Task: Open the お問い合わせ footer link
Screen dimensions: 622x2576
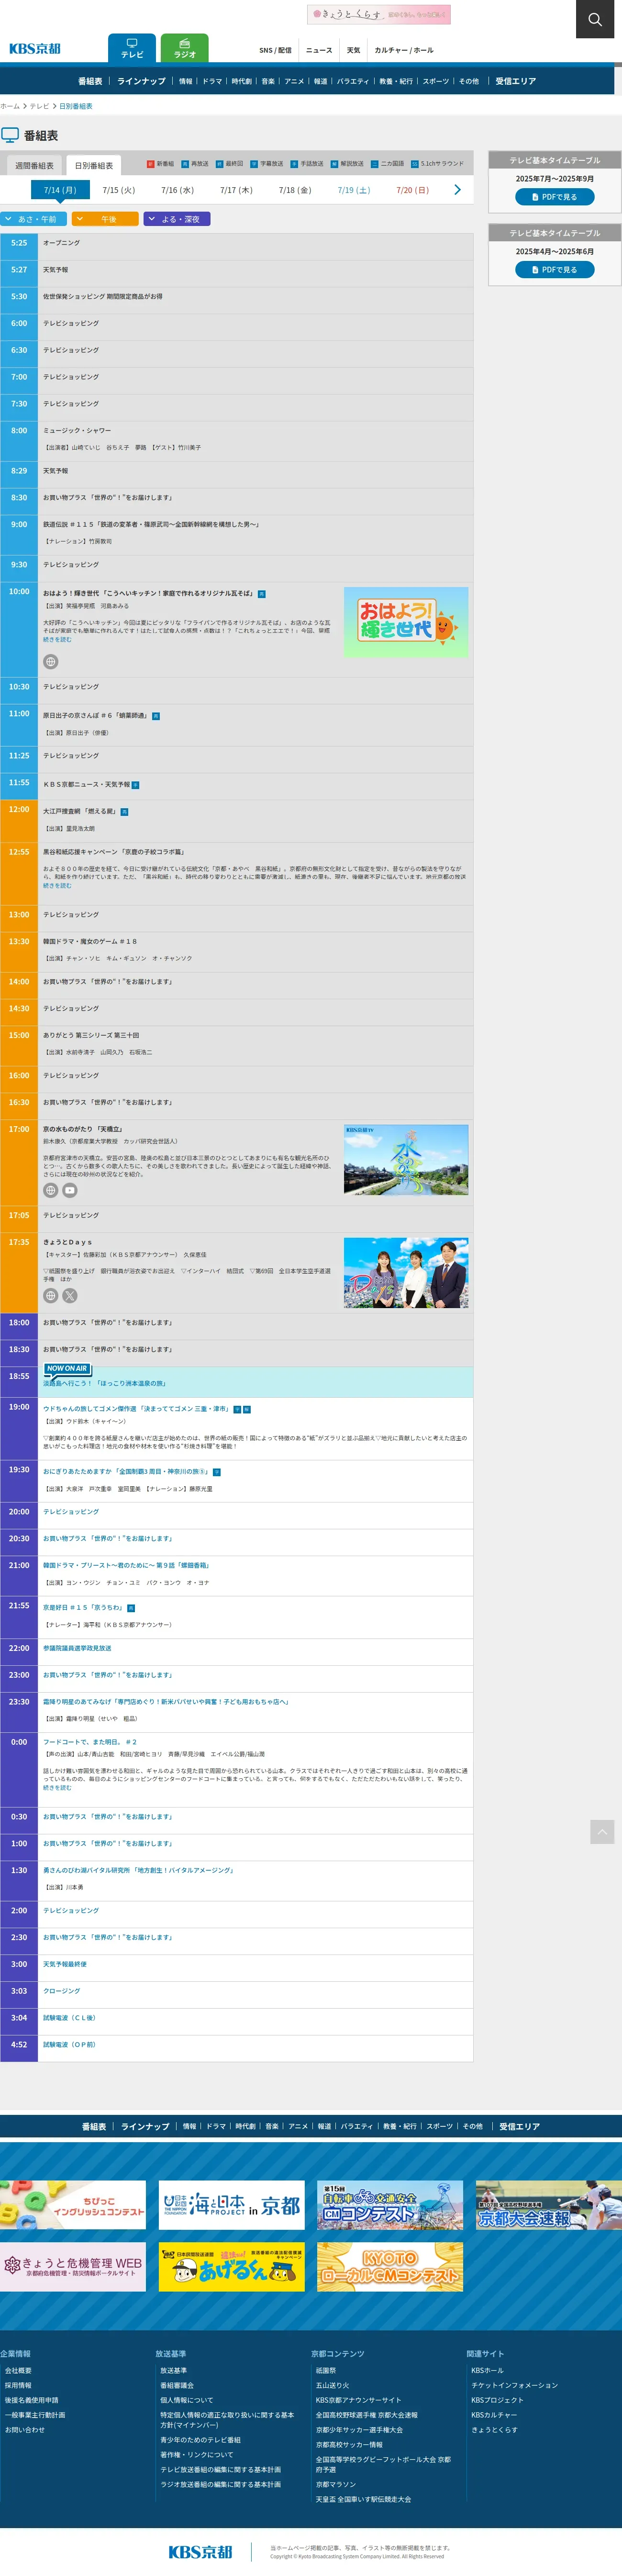Action: (x=25, y=2430)
